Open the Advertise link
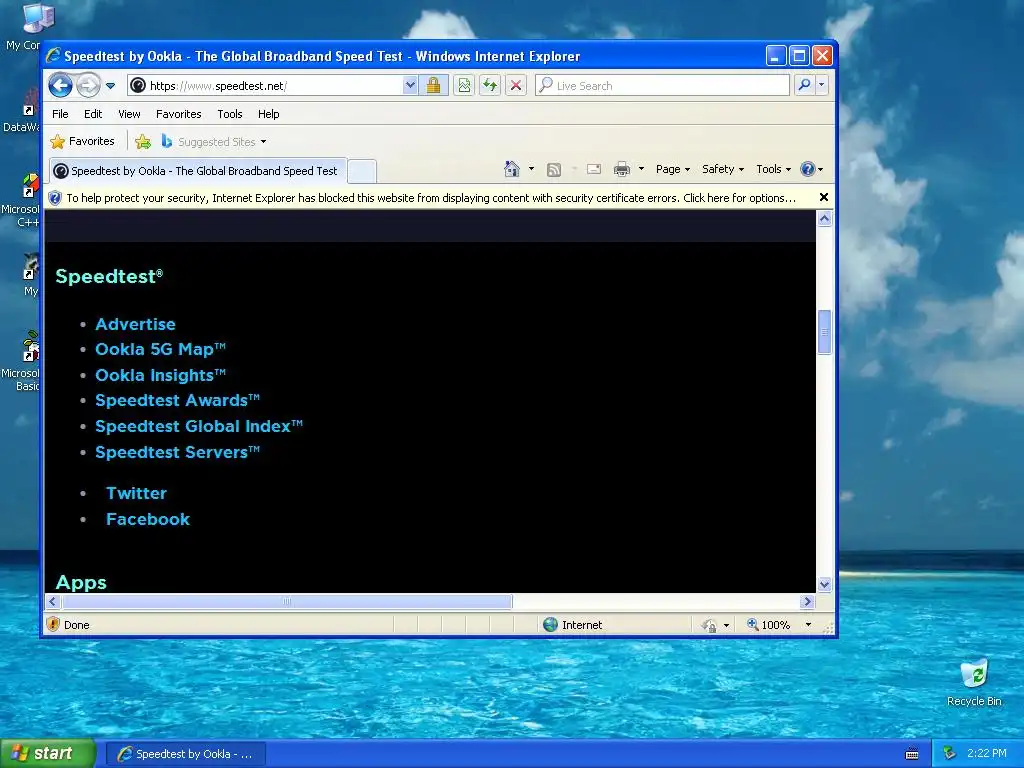Viewport: 1024px width, 768px height. point(135,324)
